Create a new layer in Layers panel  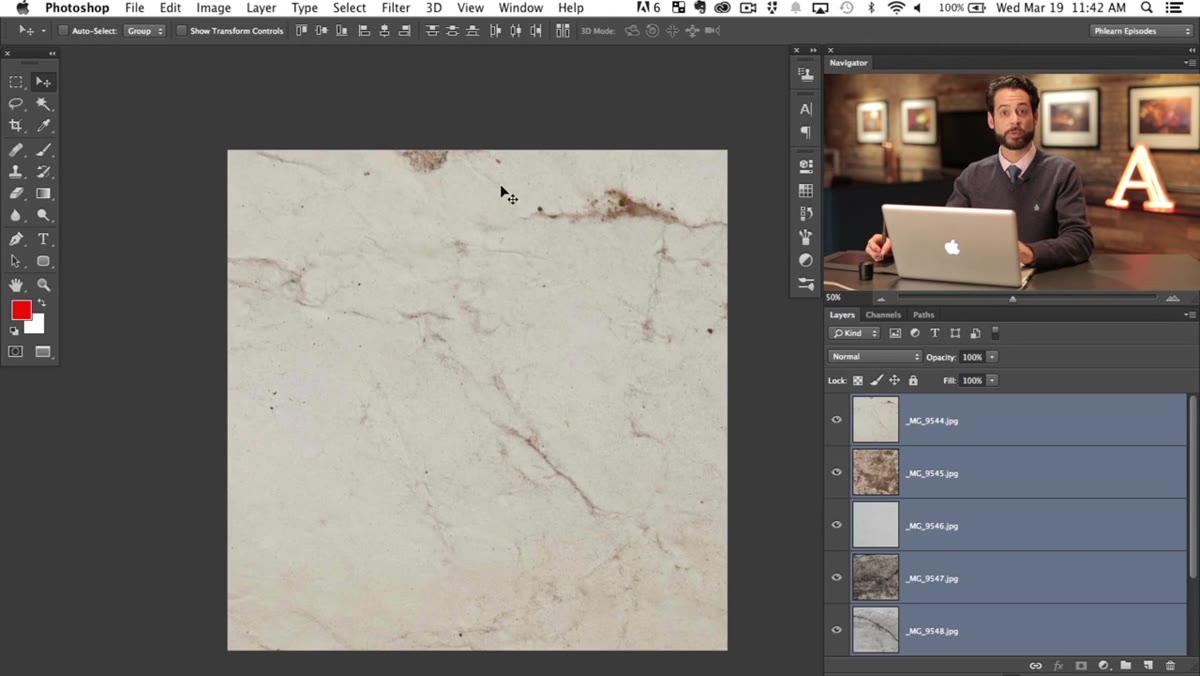1148,666
